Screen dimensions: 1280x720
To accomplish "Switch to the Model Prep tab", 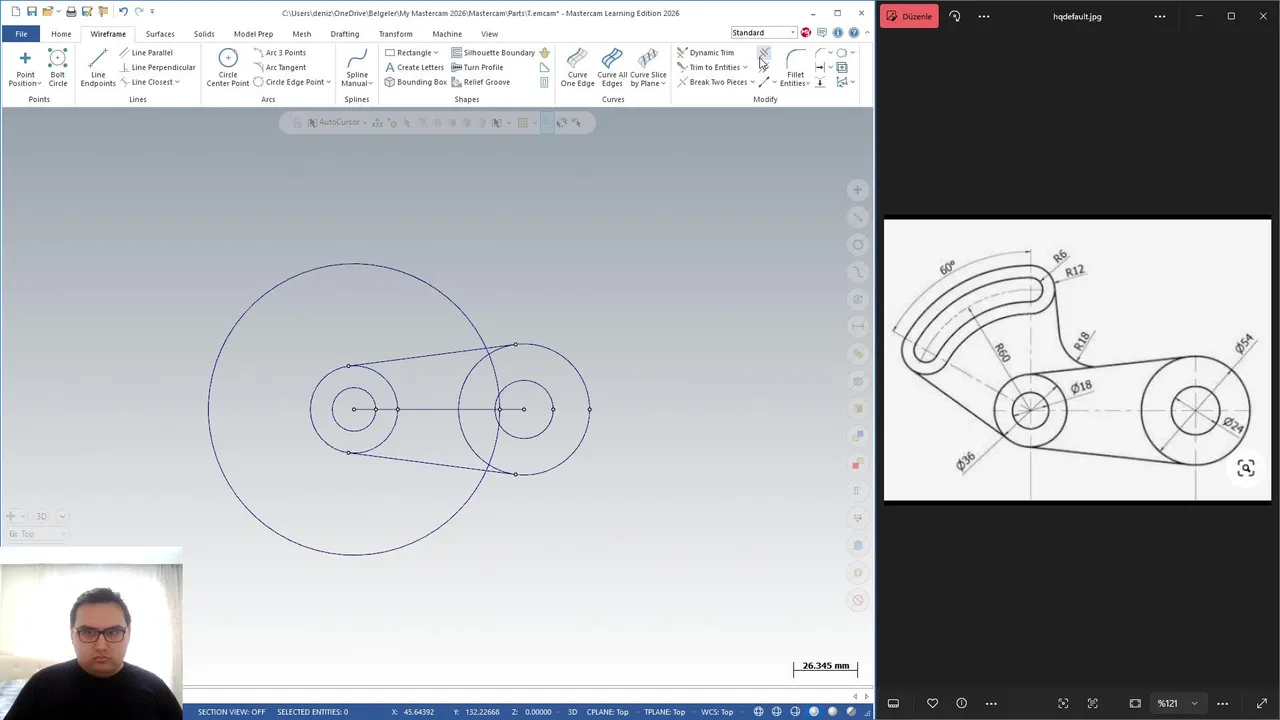I will 253,33.
